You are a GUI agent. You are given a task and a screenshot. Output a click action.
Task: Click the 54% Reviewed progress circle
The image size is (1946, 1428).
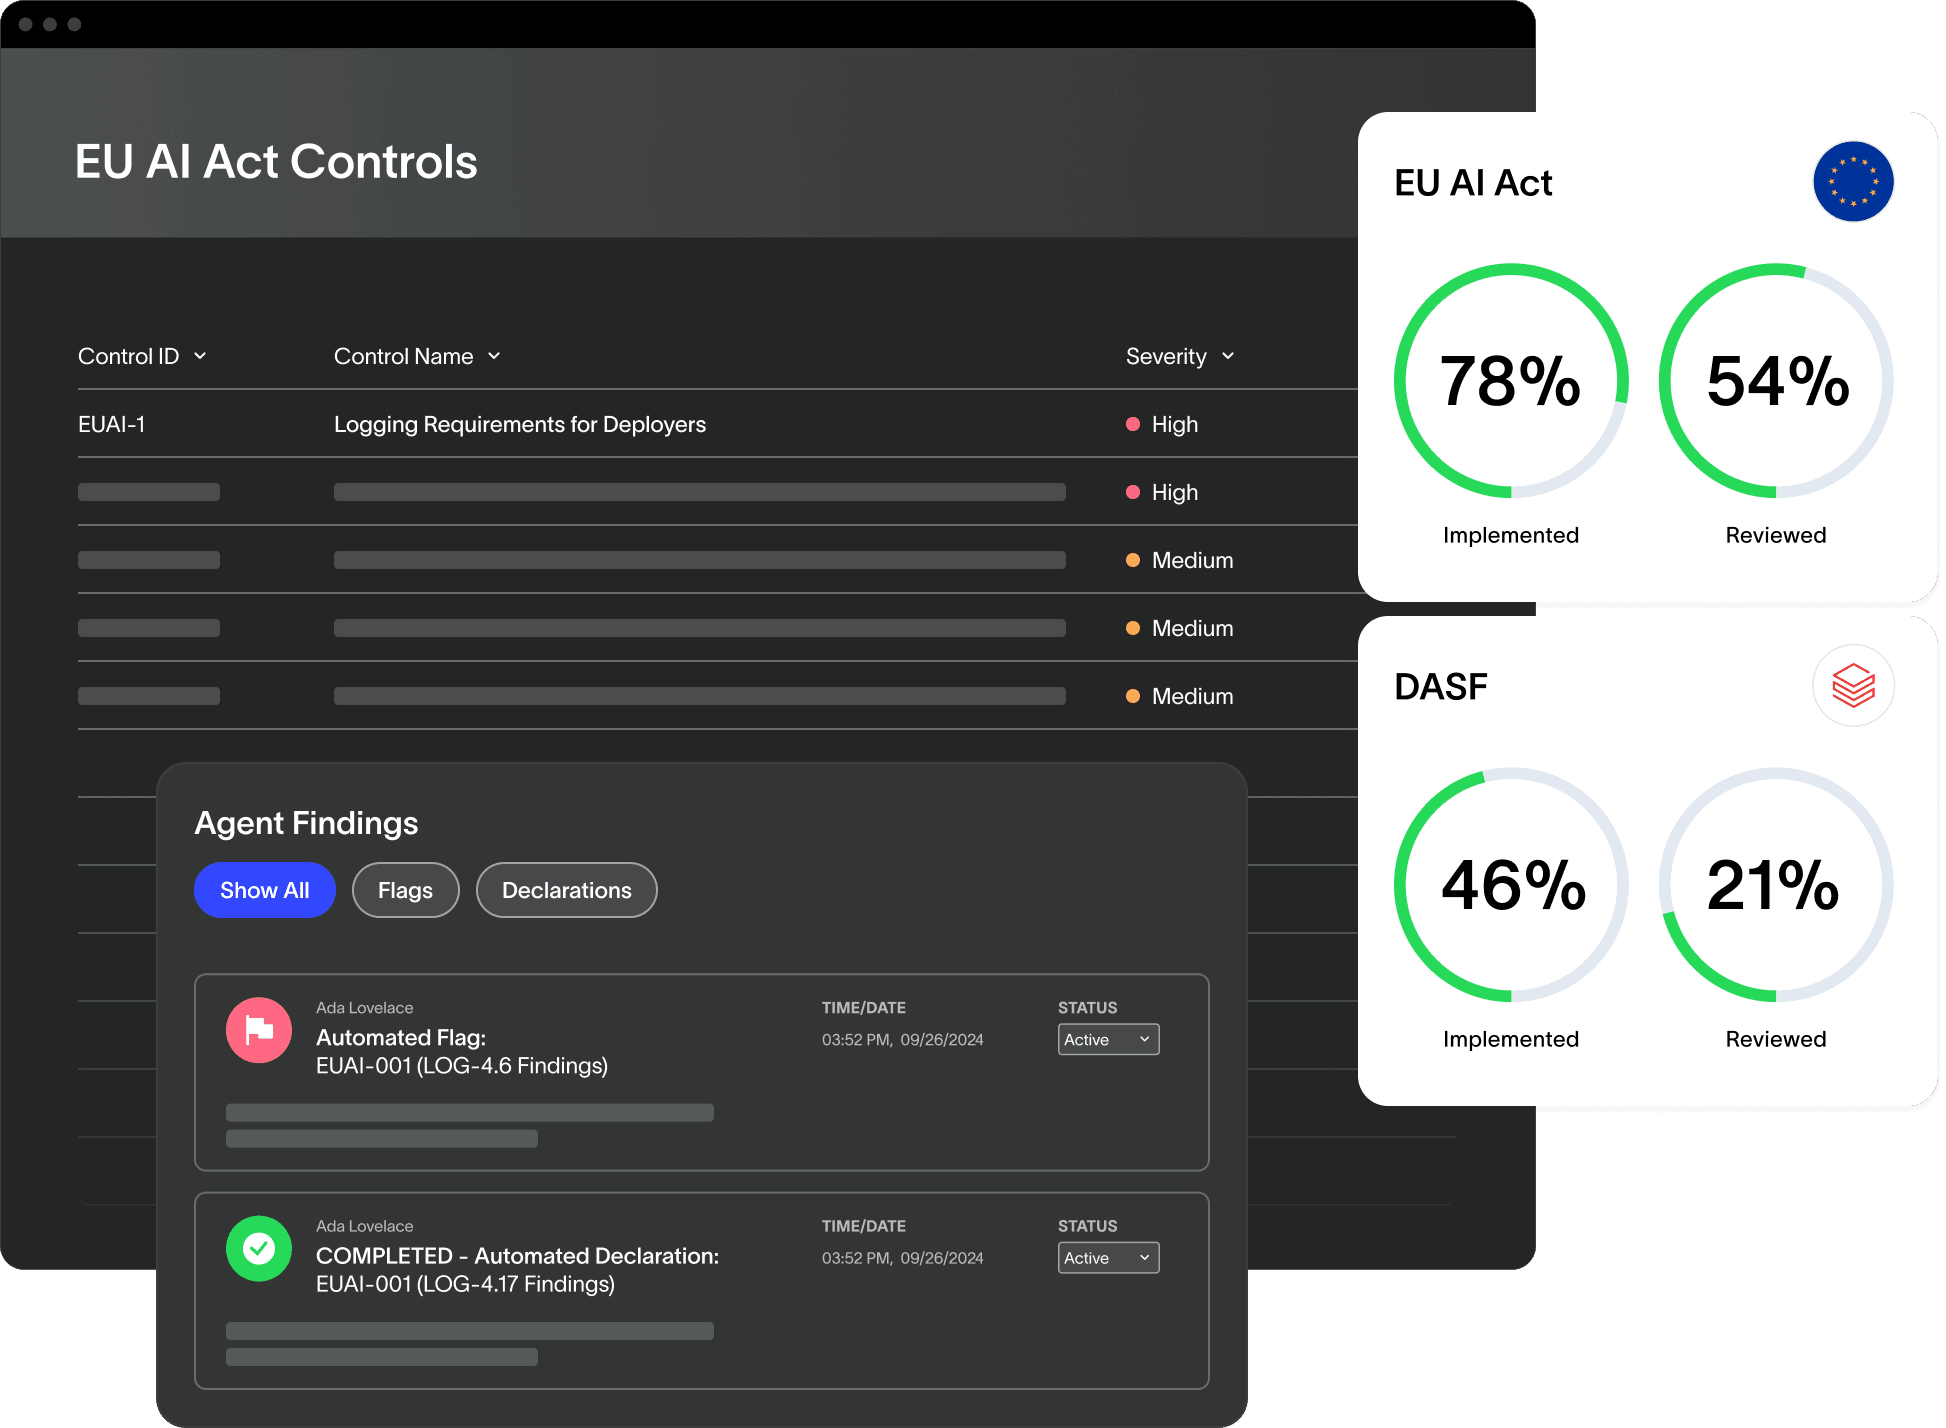[x=1775, y=381]
